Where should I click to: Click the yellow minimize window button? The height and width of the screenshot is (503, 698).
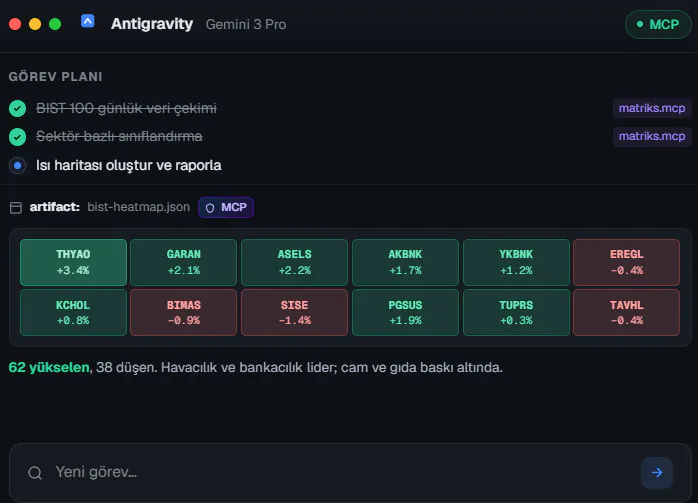[x=35, y=24]
